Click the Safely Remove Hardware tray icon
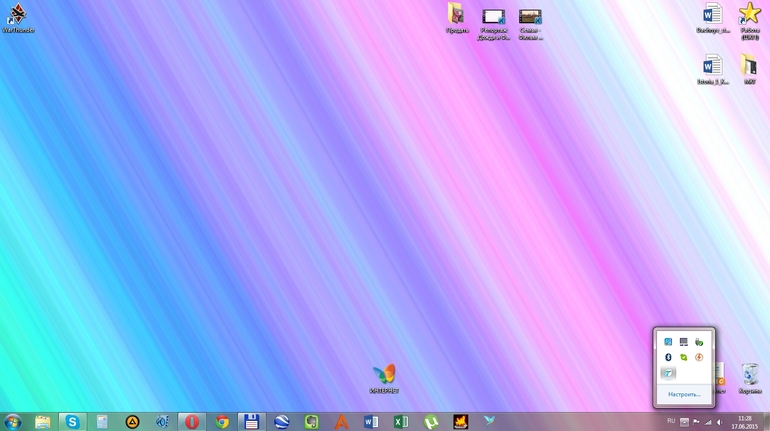This screenshot has width=770, height=431. (699, 342)
